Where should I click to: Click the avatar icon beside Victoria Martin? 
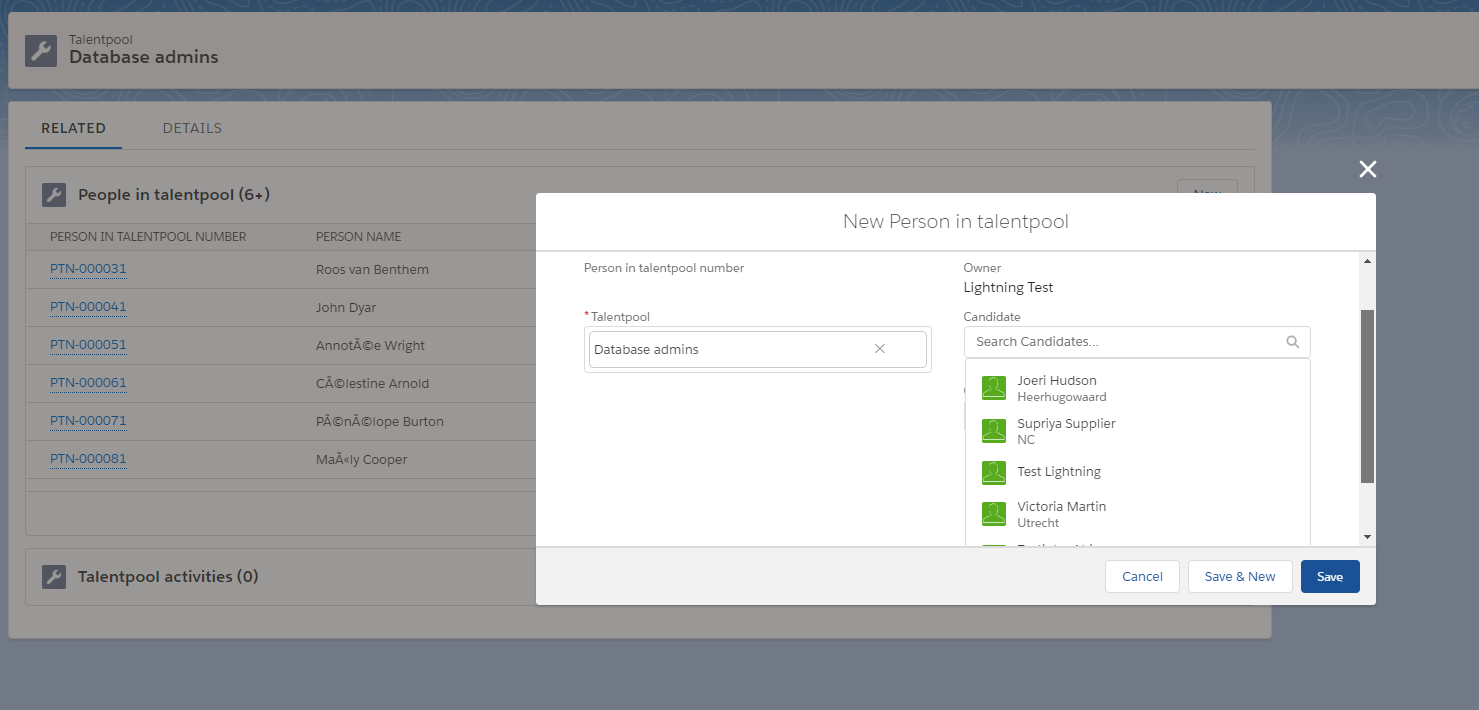pyautogui.click(x=994, y=514)
